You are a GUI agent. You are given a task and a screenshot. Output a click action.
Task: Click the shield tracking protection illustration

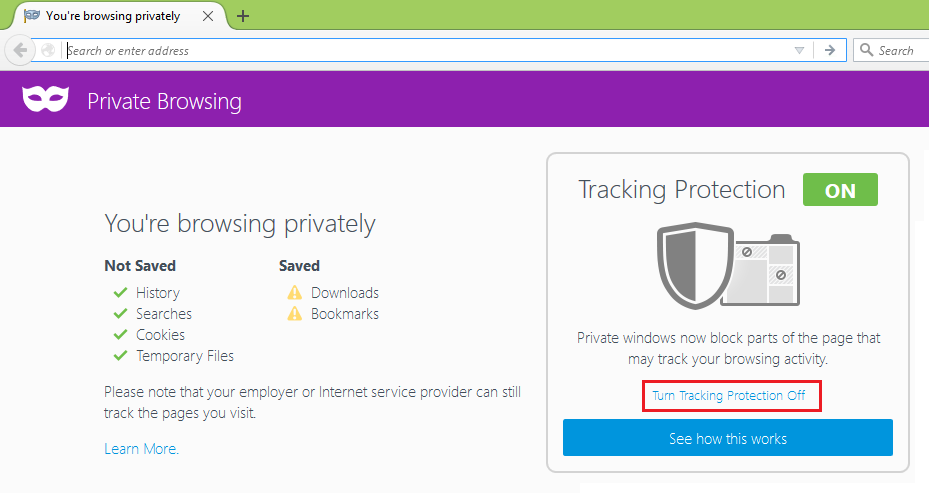click(728, 265)
